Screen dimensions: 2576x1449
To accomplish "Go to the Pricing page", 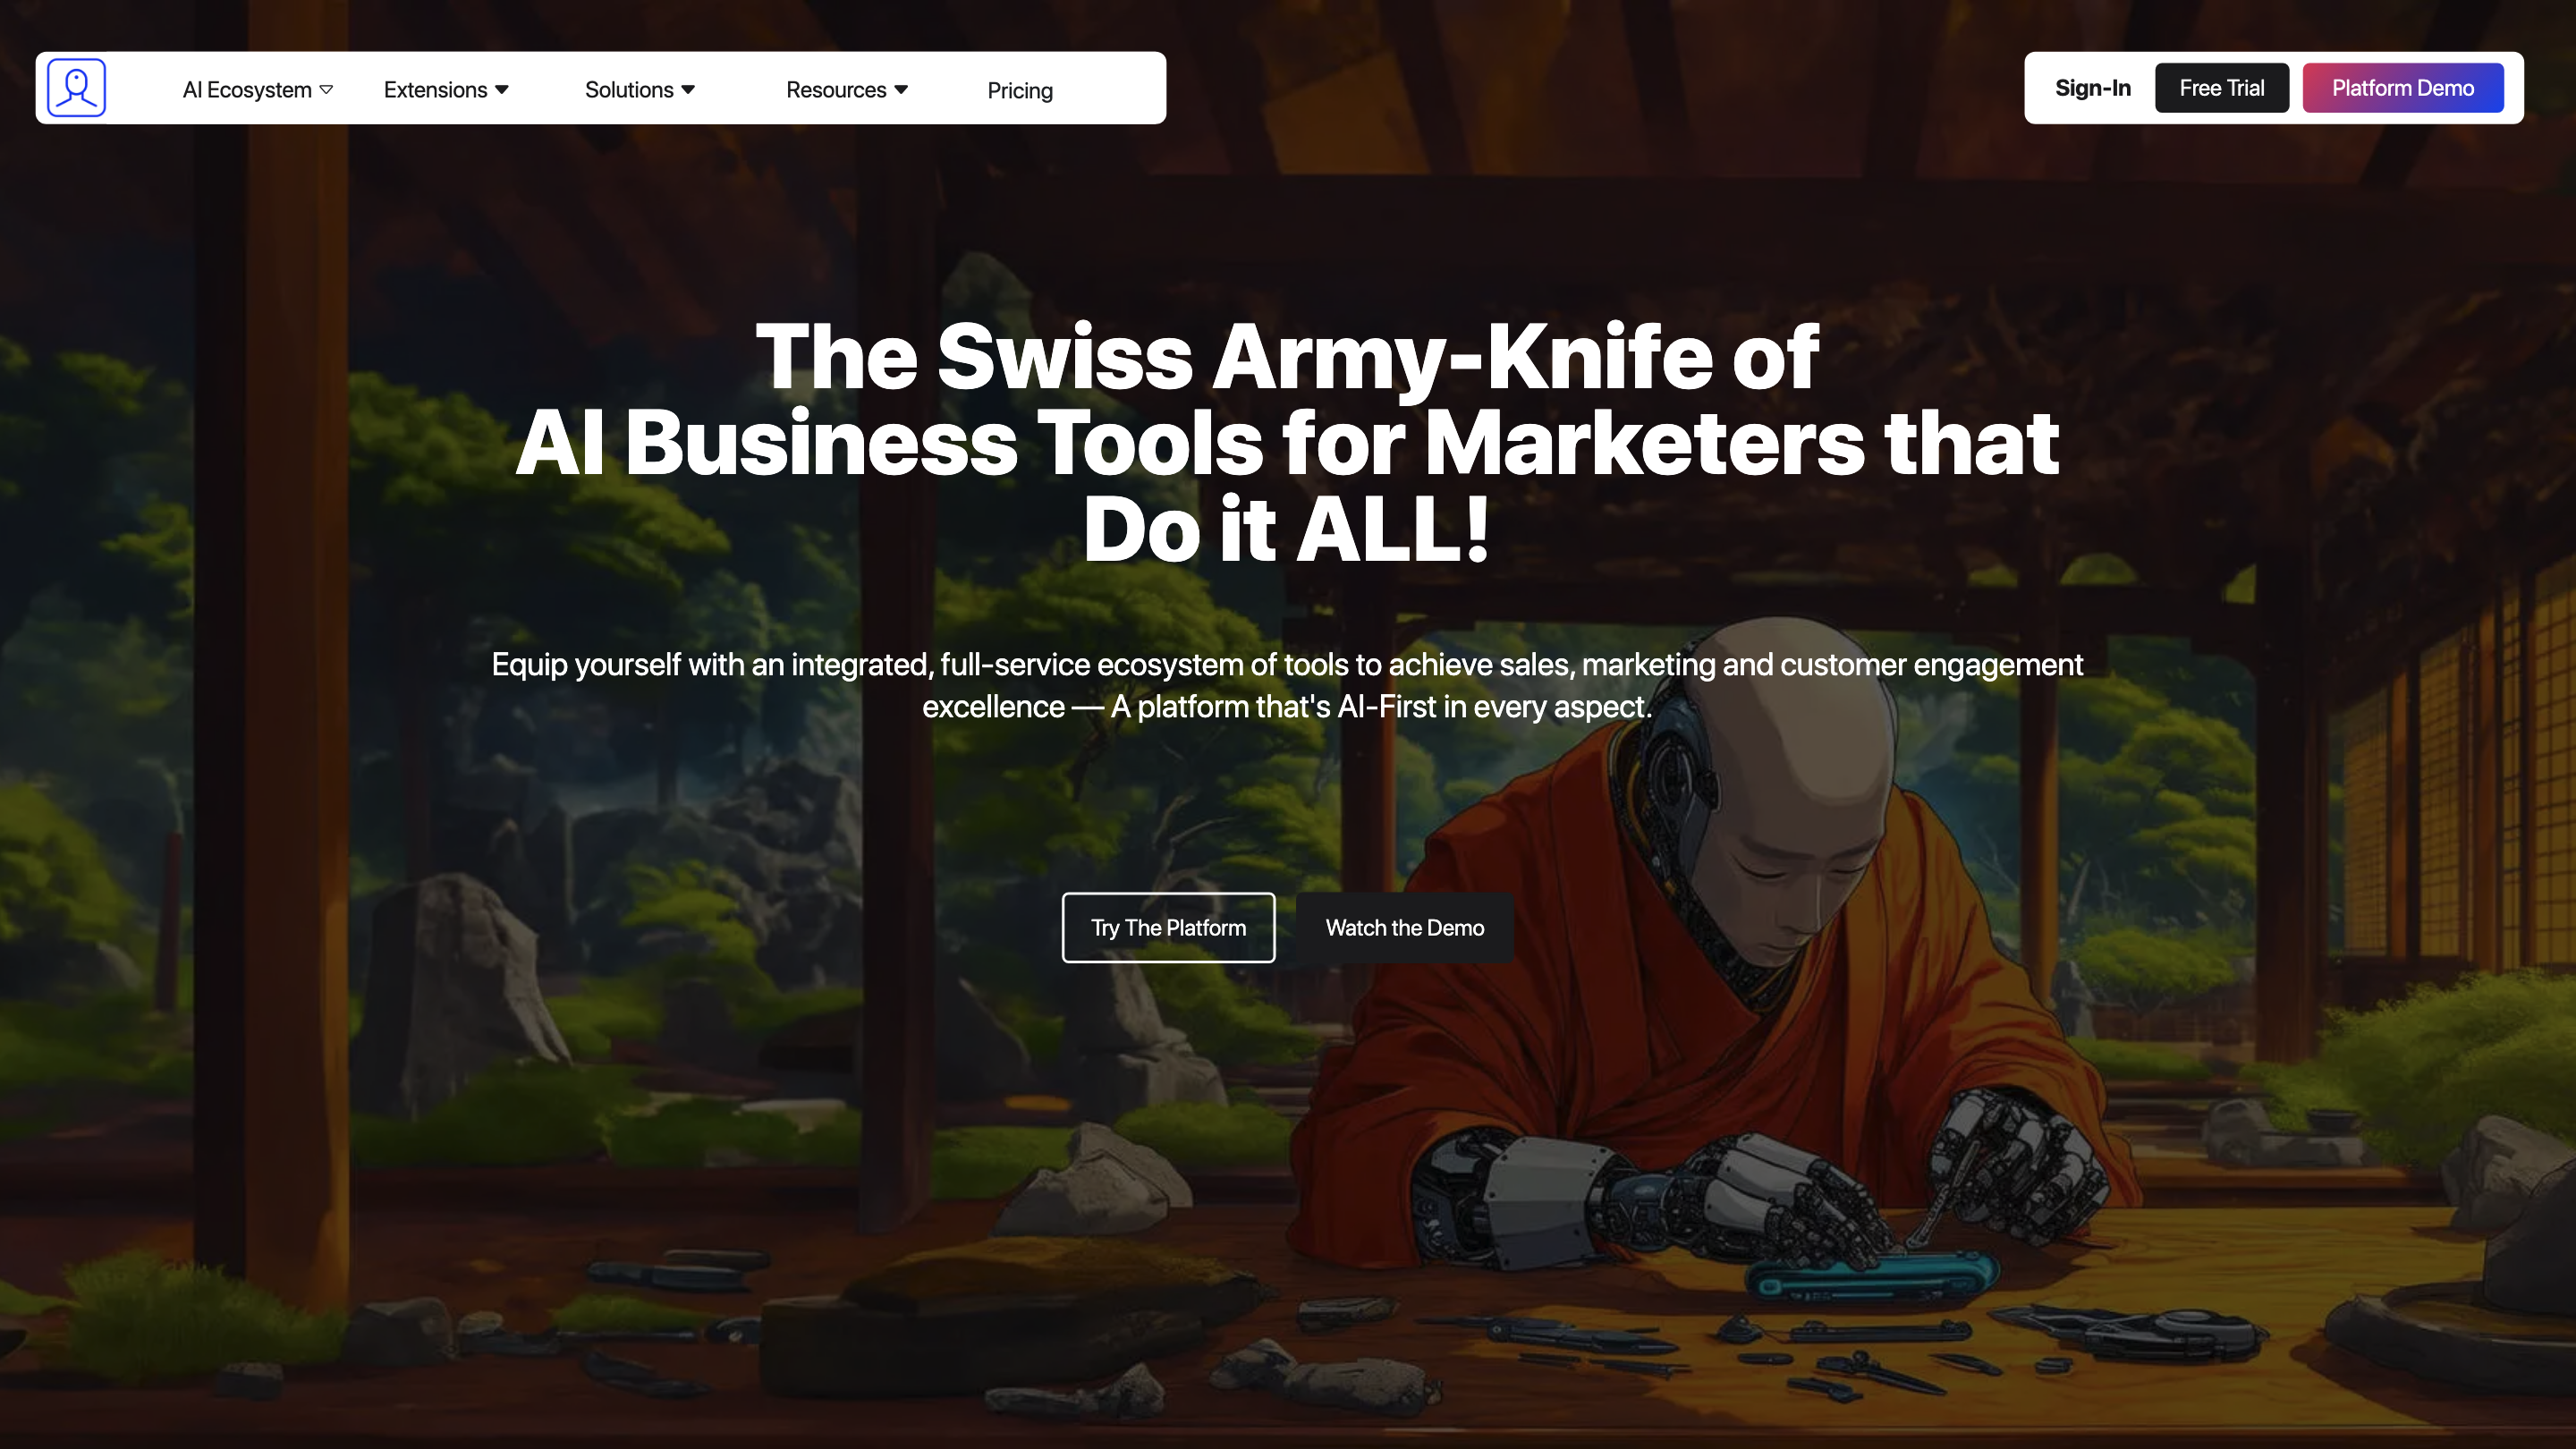I will pos(1020,91).
